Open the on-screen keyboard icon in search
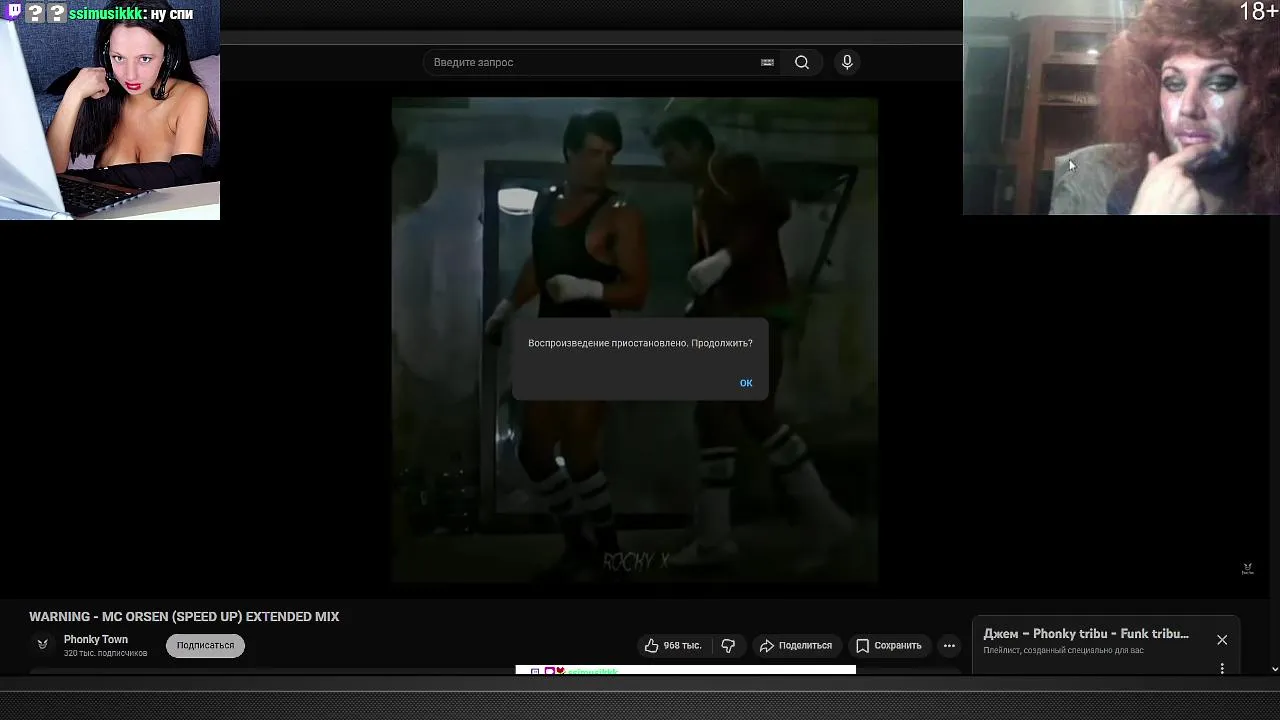This screenshot has width=1280, height=720. pos(767,62)
